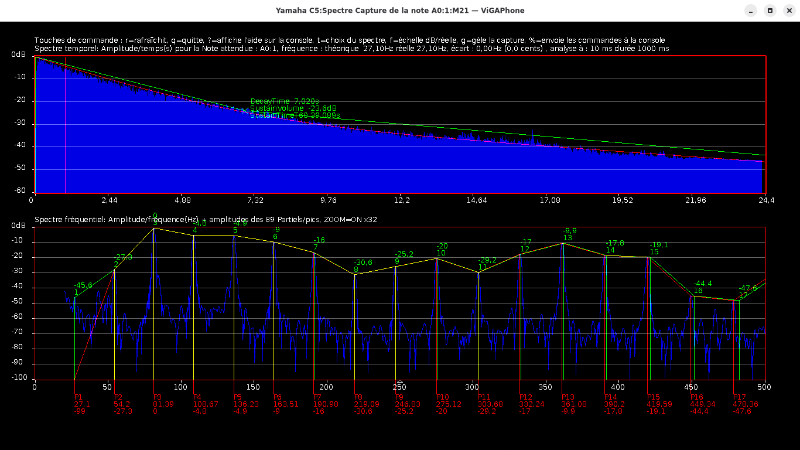Click the -50 dB label on frequency graph

[x=19, y=302]
